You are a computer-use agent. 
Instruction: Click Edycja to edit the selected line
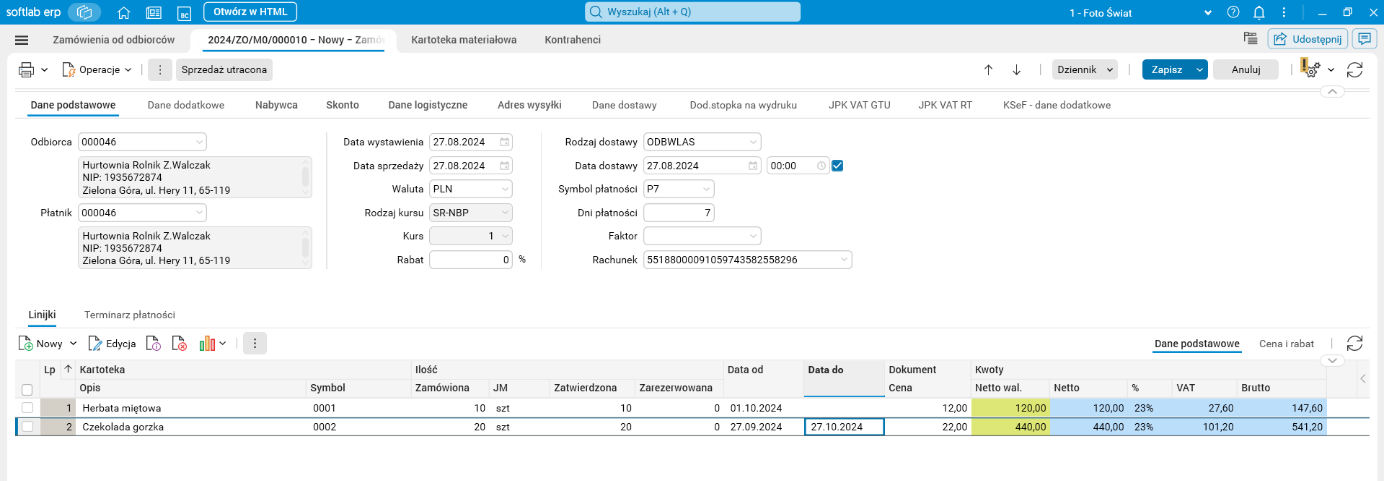(x=112, y=343)
